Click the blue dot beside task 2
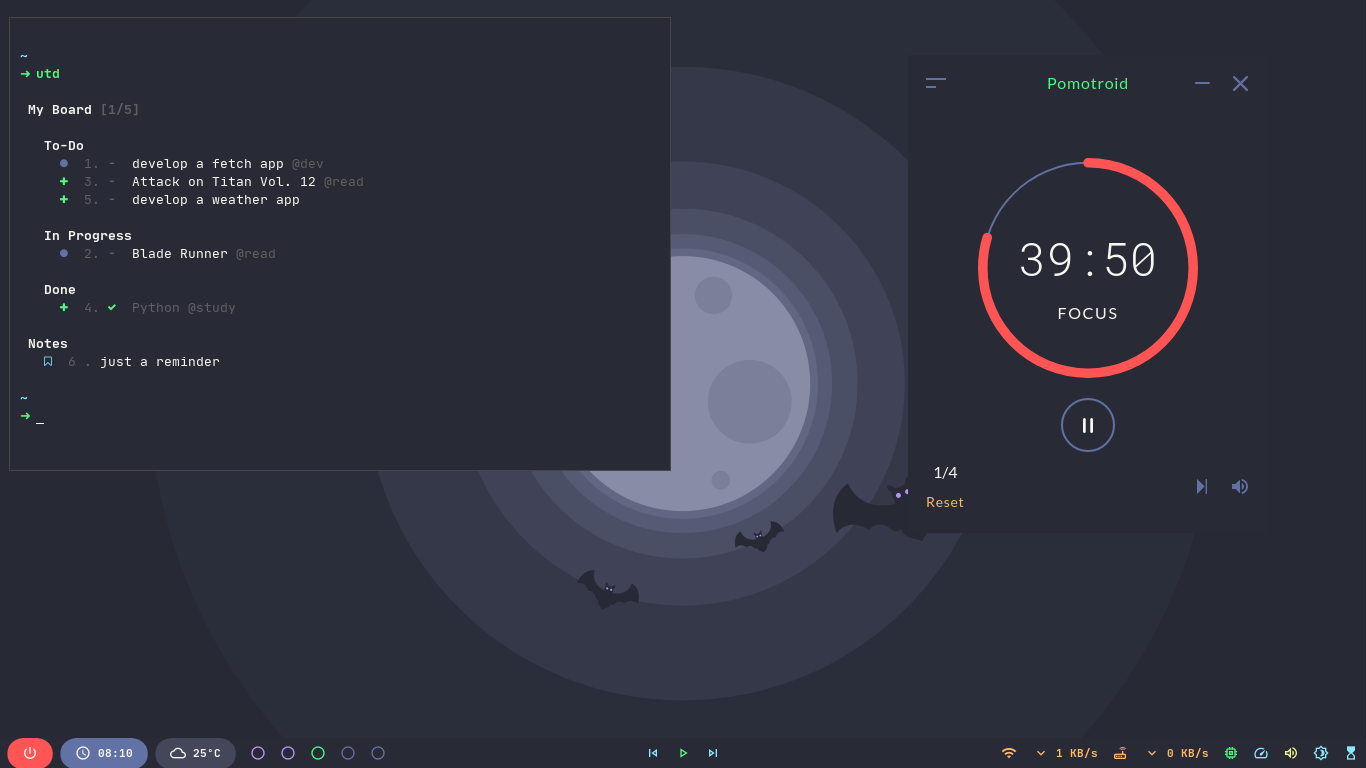 point(64,253)
